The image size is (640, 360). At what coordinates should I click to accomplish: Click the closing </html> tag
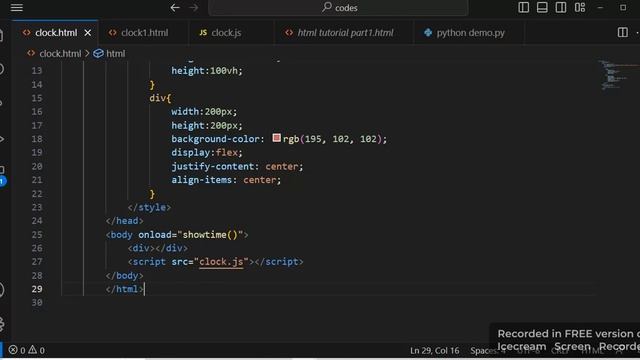(x=124, y=289)
